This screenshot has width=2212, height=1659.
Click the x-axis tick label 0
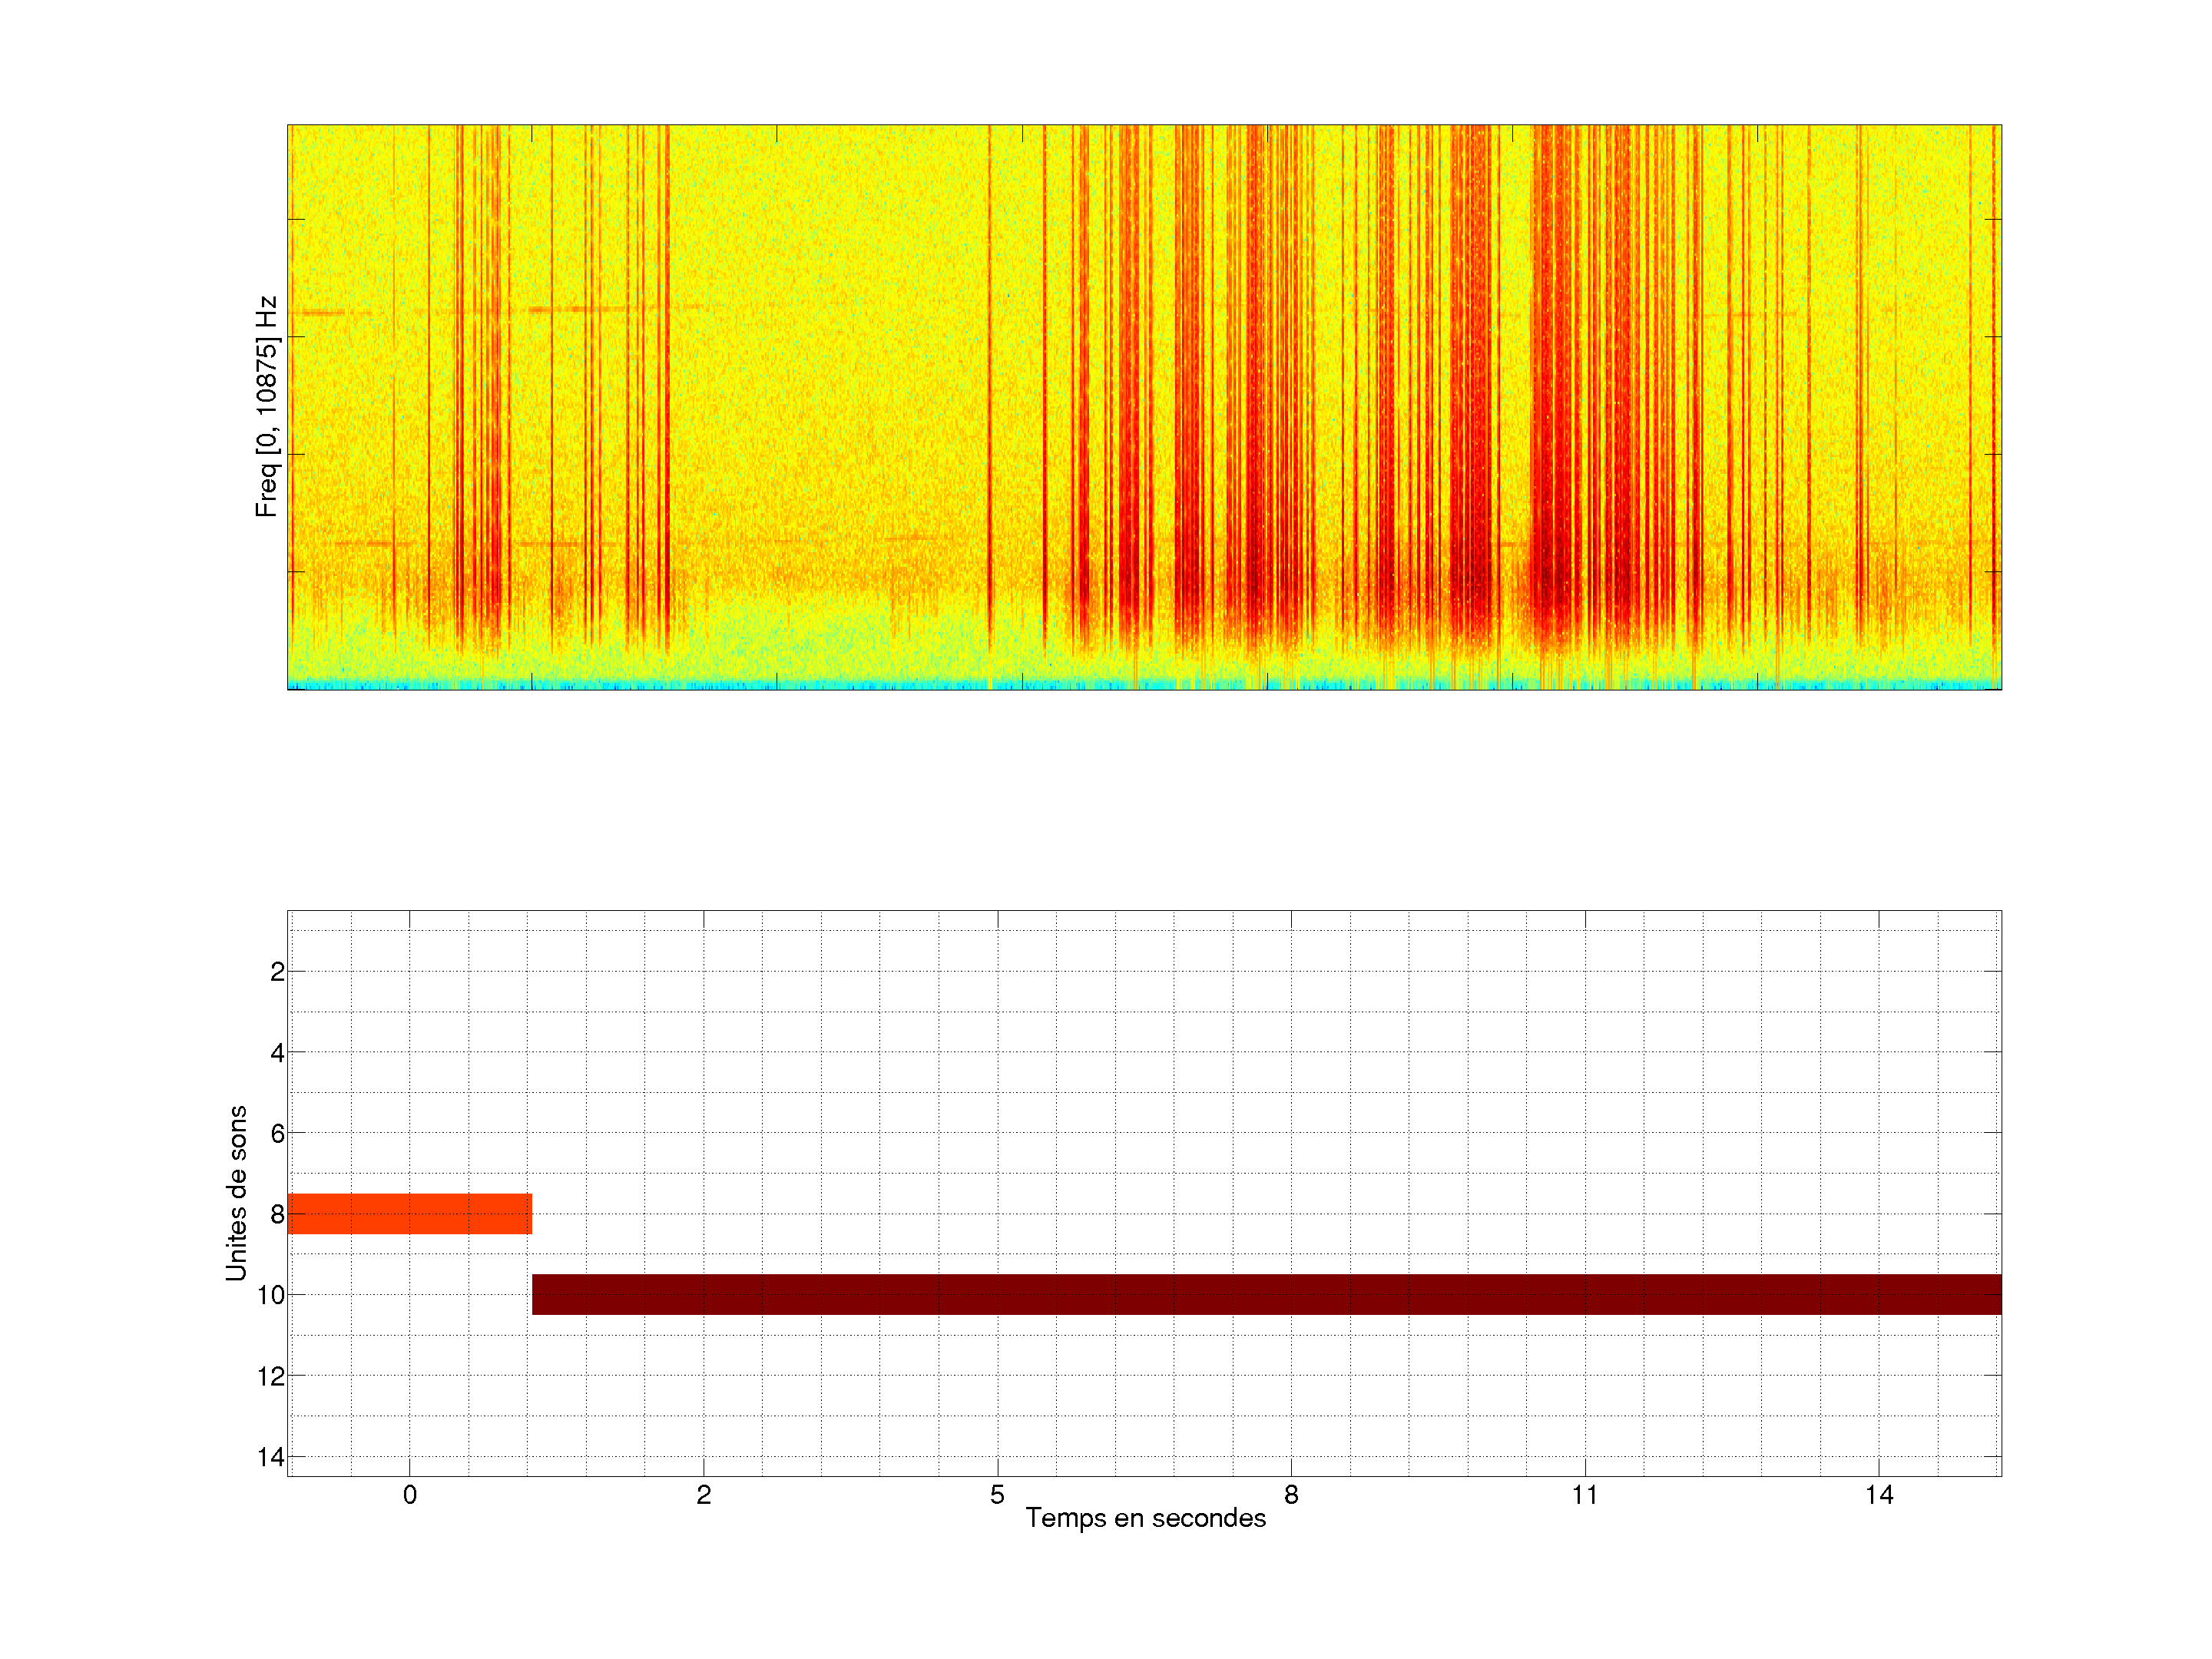pyautogui.click(x=410, y=1495)
